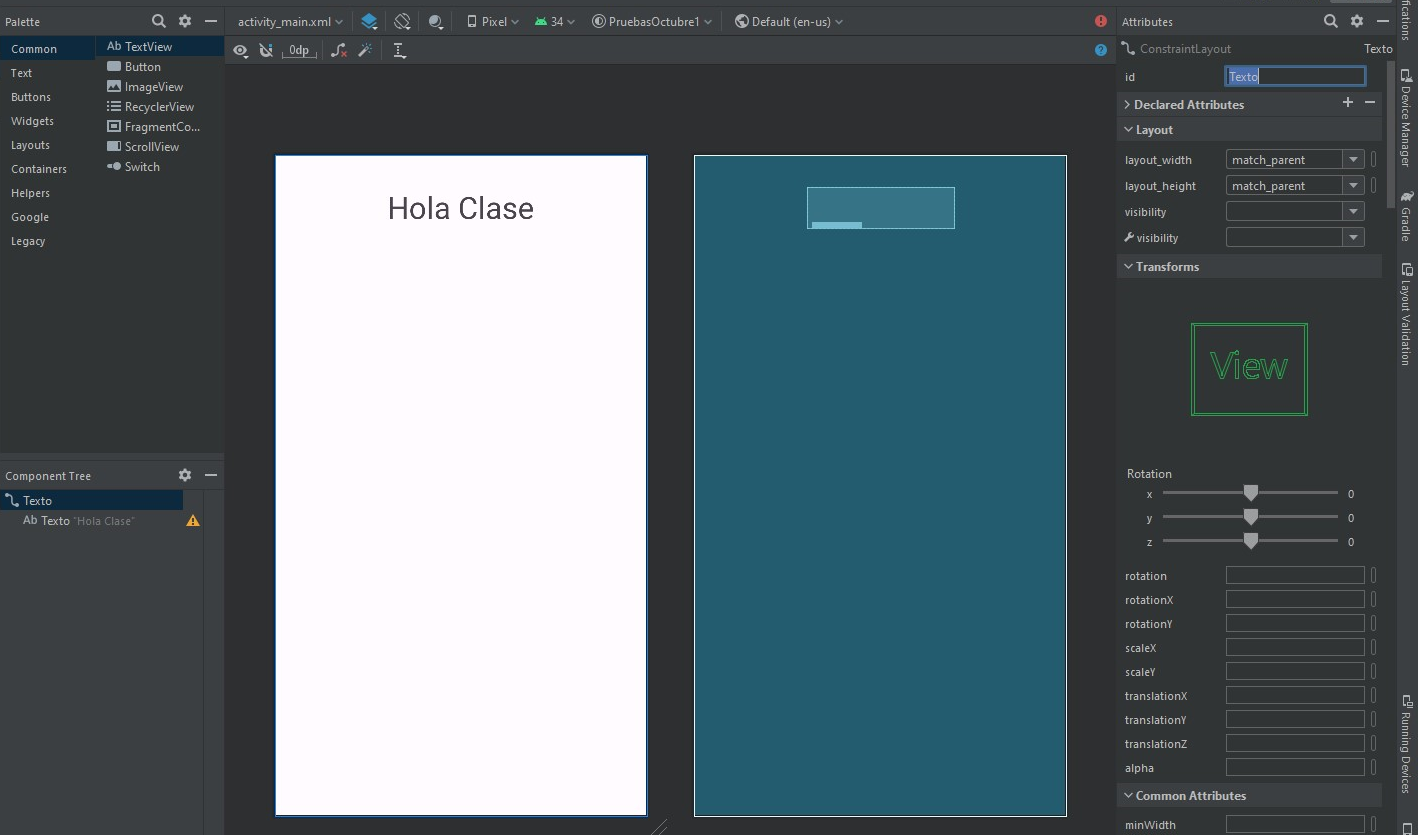Toggle autoconnect to parent magnet
This screenshot has height=835, width=1418.
click(266, 50)
